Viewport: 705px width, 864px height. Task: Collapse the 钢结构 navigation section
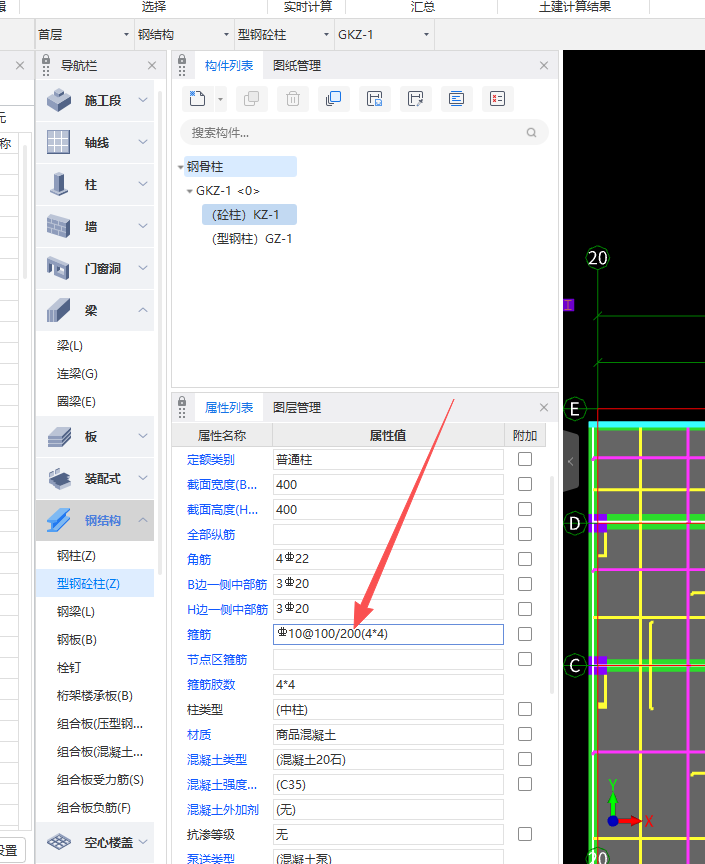(143, 520)
